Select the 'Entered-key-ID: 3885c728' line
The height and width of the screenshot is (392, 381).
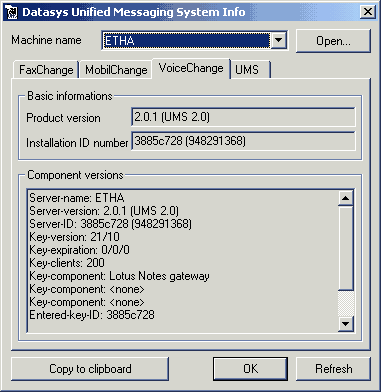click(x=92, y=315)
